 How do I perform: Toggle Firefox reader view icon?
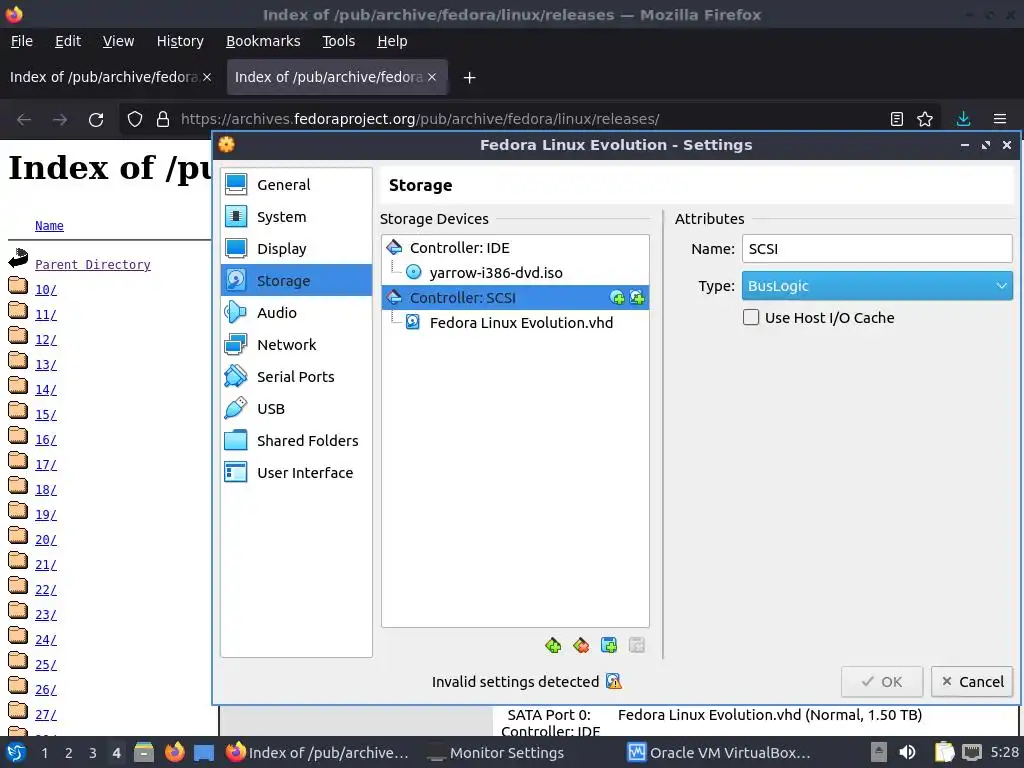tap(897, 119)
